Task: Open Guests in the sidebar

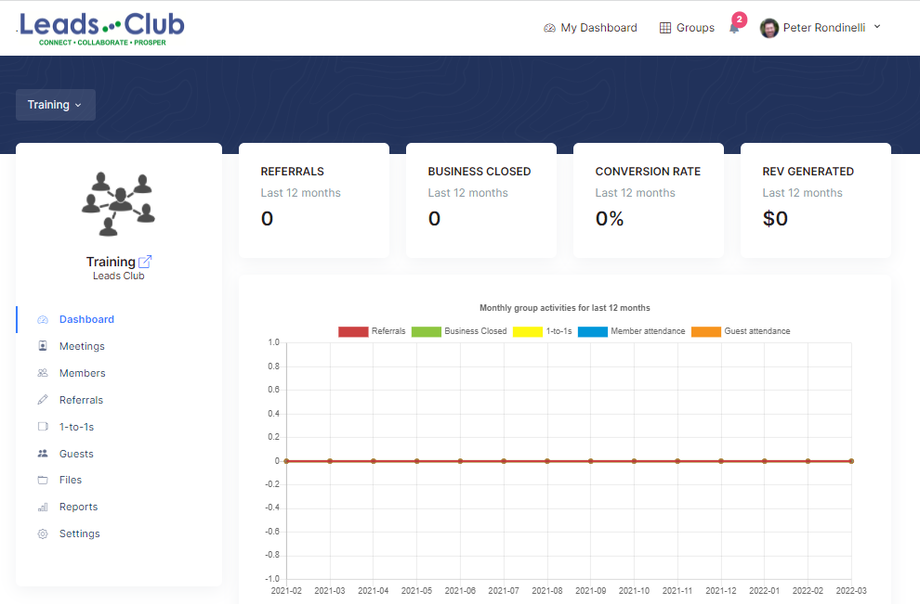Action: coord(76,454)
